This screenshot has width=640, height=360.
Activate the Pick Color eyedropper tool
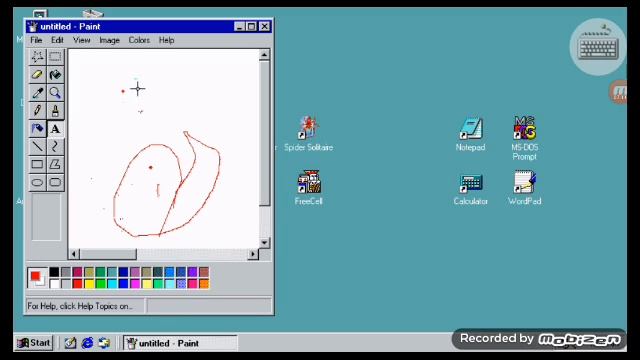[x=37, y=93]
